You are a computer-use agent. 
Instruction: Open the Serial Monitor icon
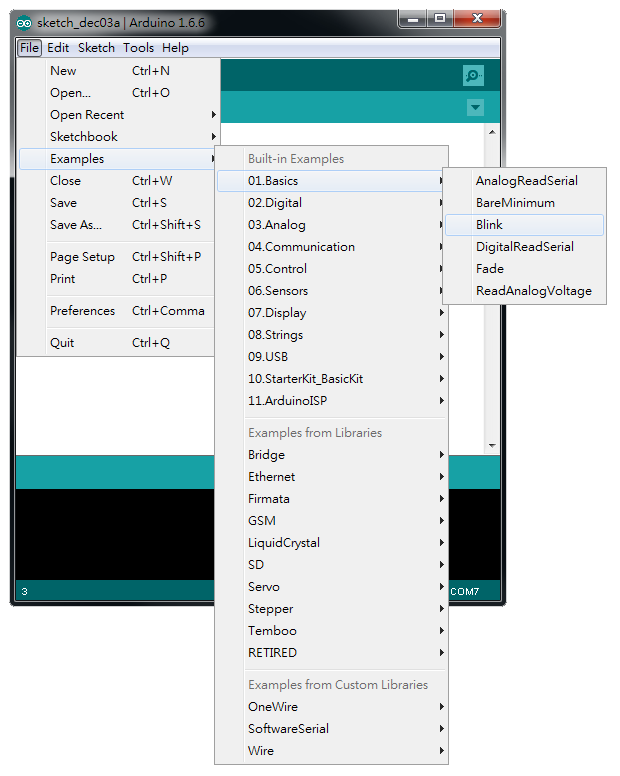coord(473,76)
